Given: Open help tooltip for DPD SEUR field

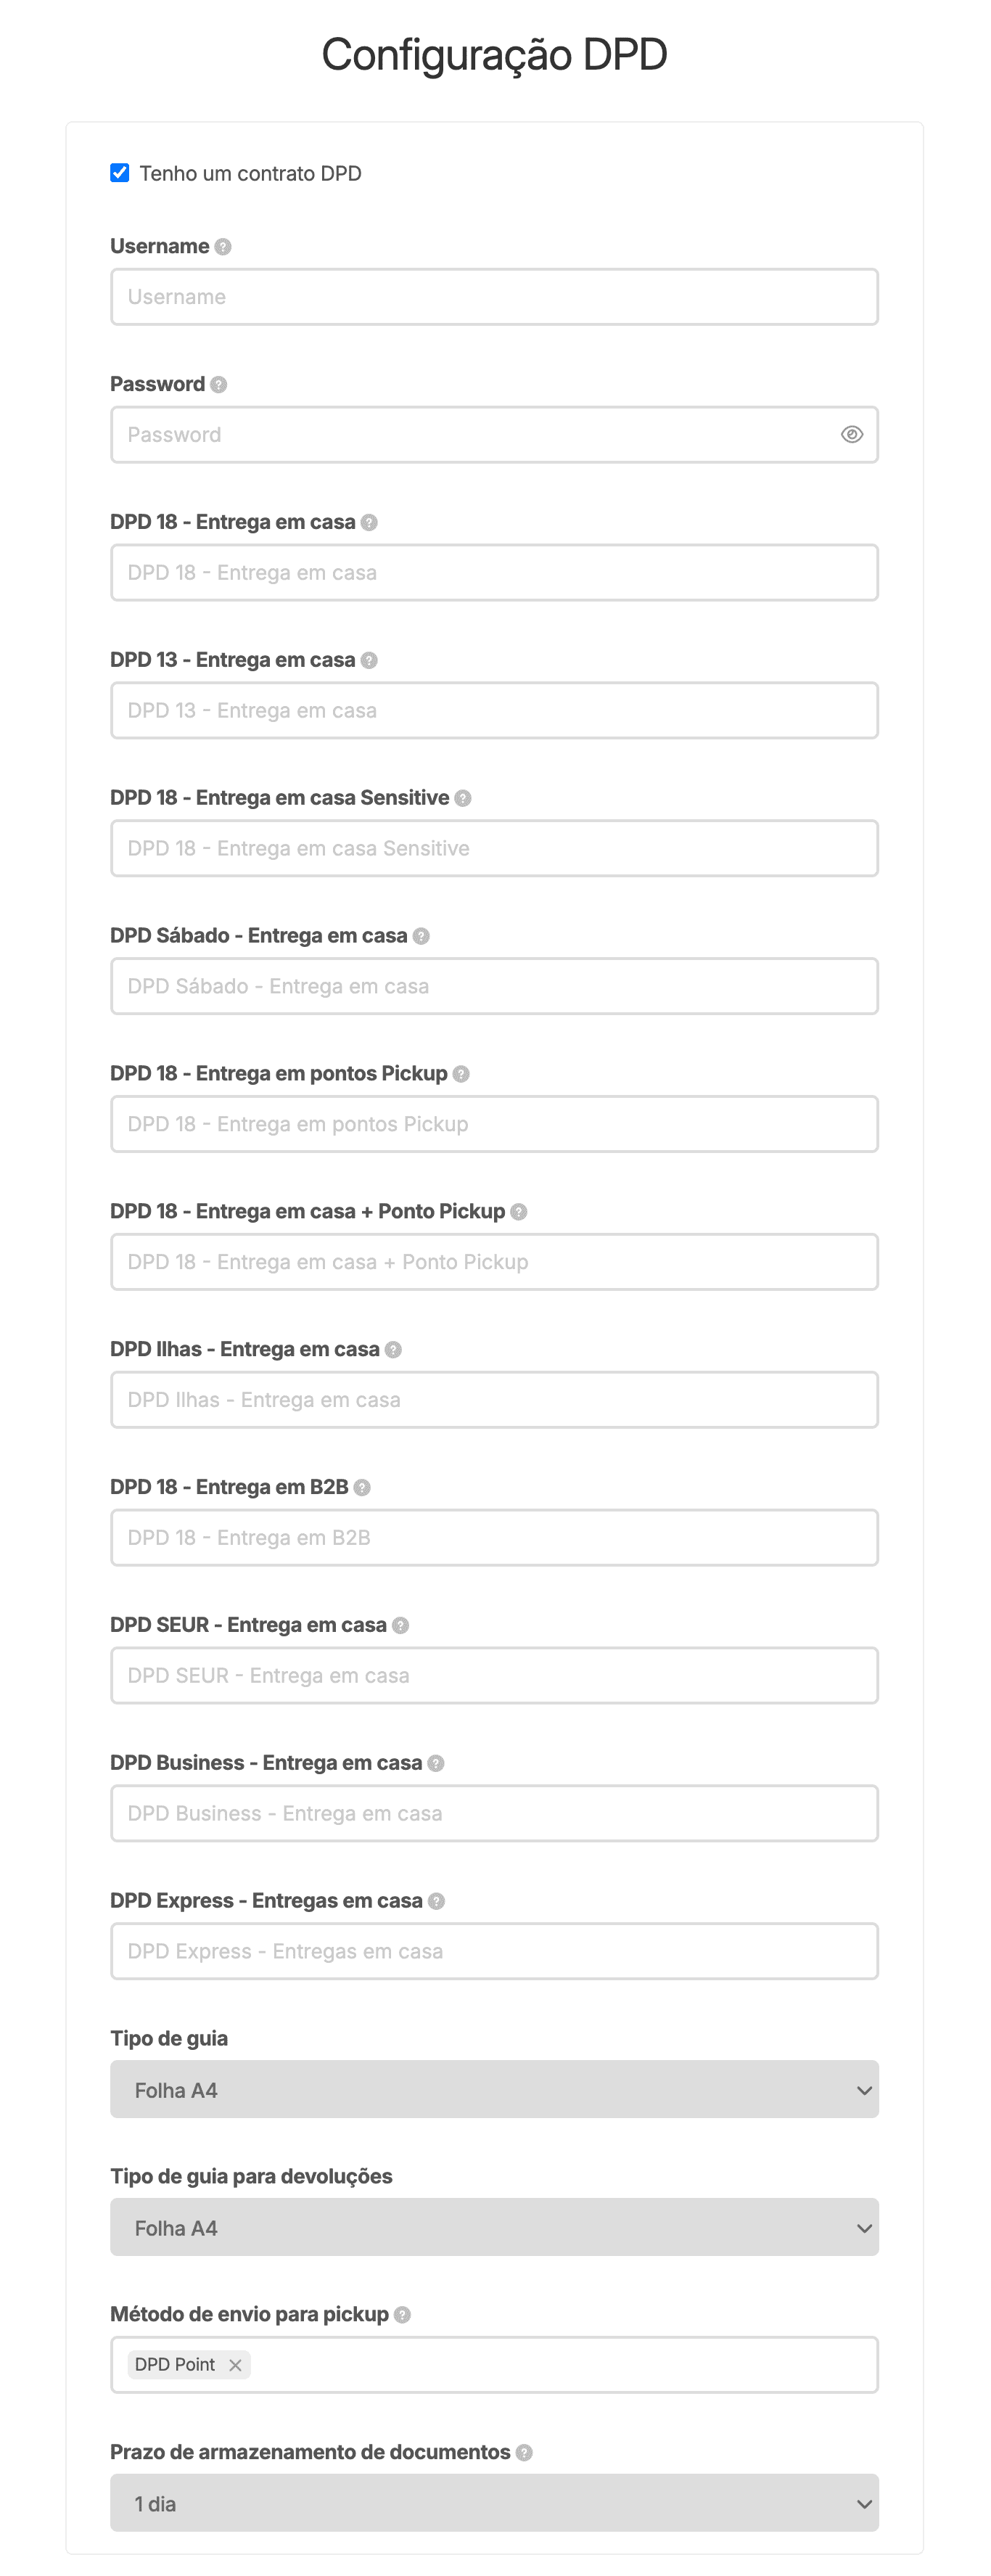Looking at the screenshot, I should (x=401, y=1626).
